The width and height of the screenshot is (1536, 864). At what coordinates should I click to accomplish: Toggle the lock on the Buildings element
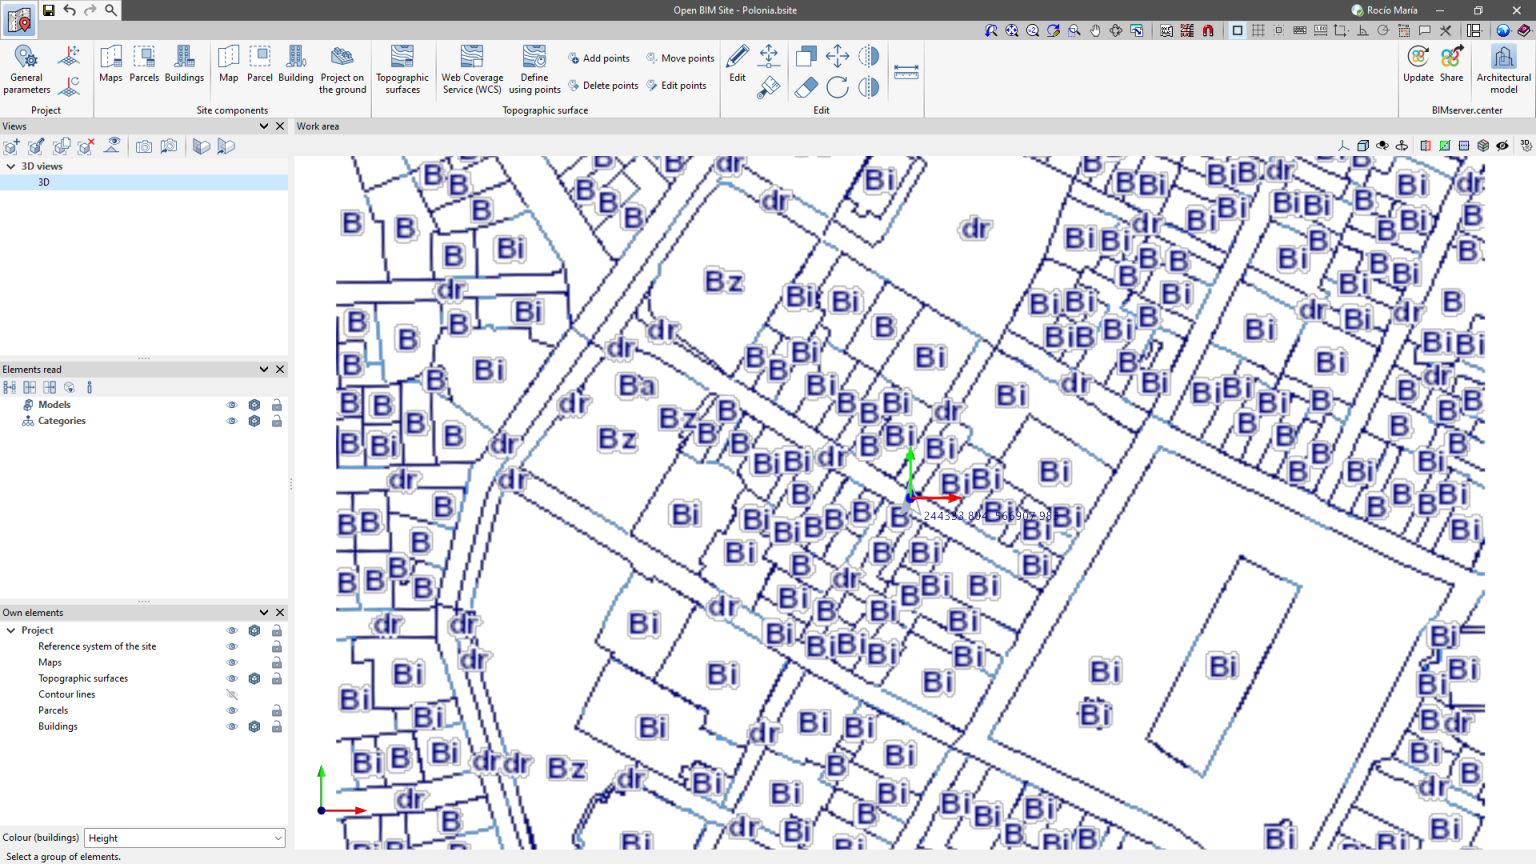click(276, 726)
